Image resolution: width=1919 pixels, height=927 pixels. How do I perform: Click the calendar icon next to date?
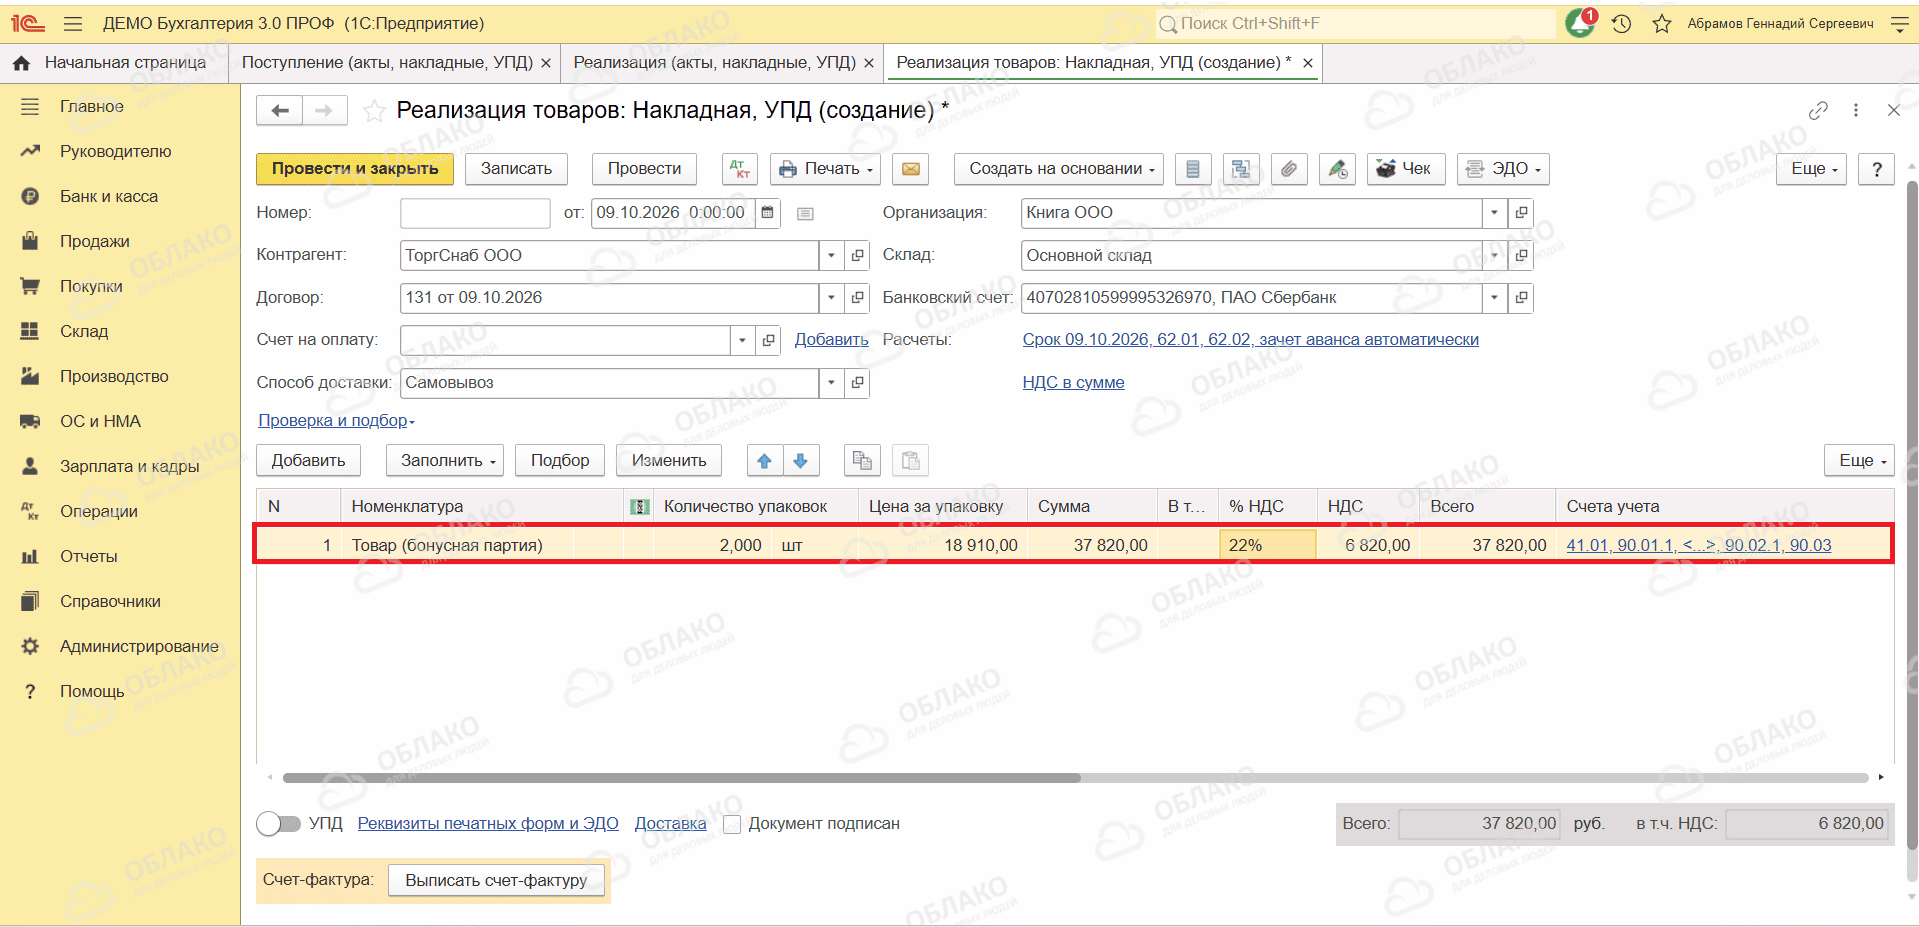click(767, 213)
